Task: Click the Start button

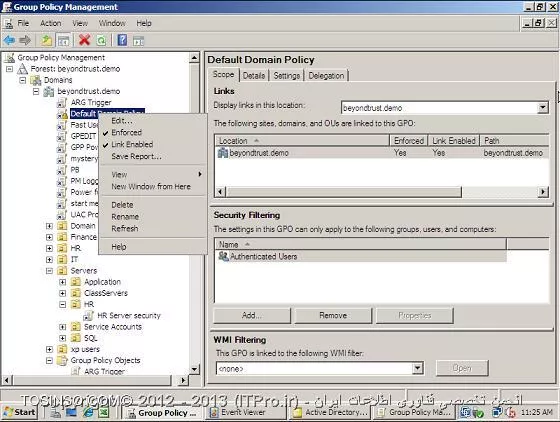Action: (20, 412)
